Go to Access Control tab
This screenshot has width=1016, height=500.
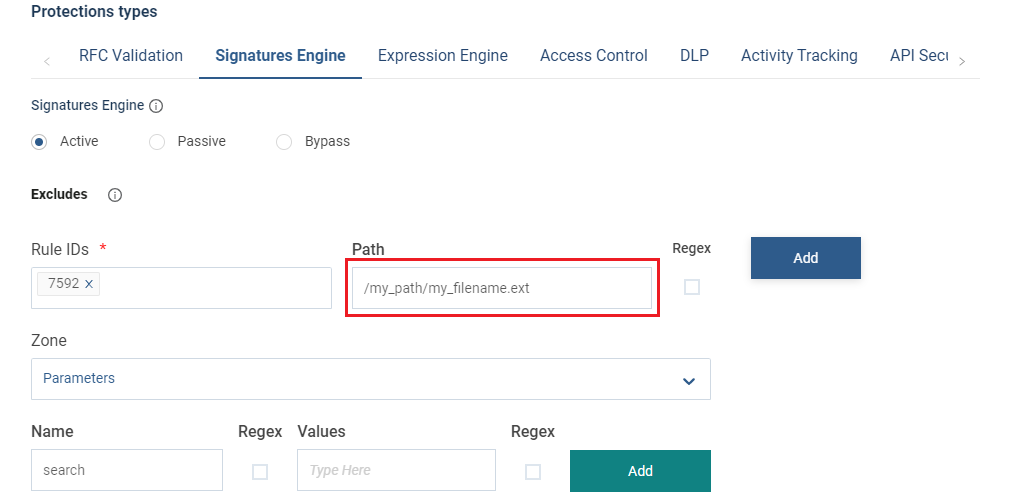pos(593,56)
